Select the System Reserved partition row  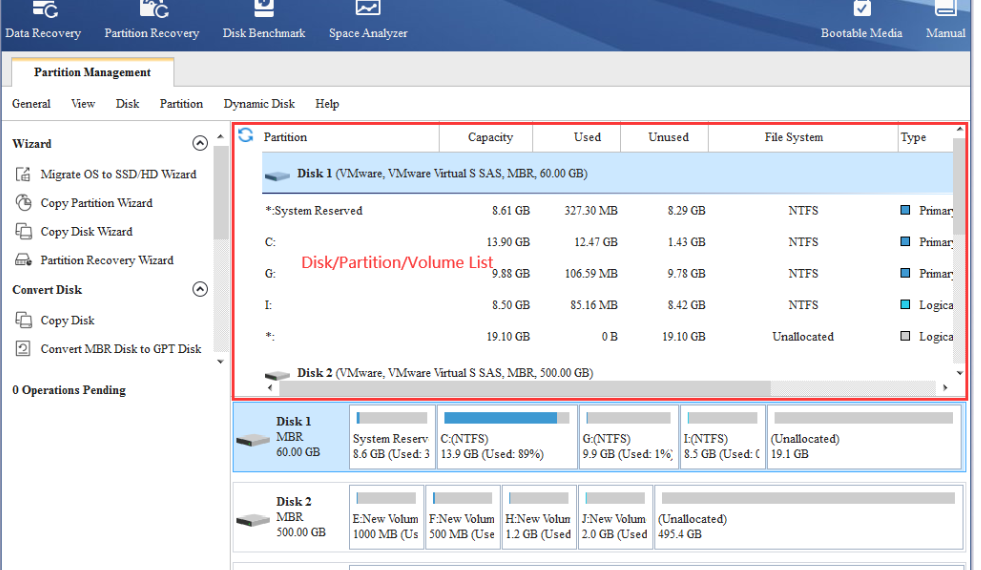pos(607,211)
